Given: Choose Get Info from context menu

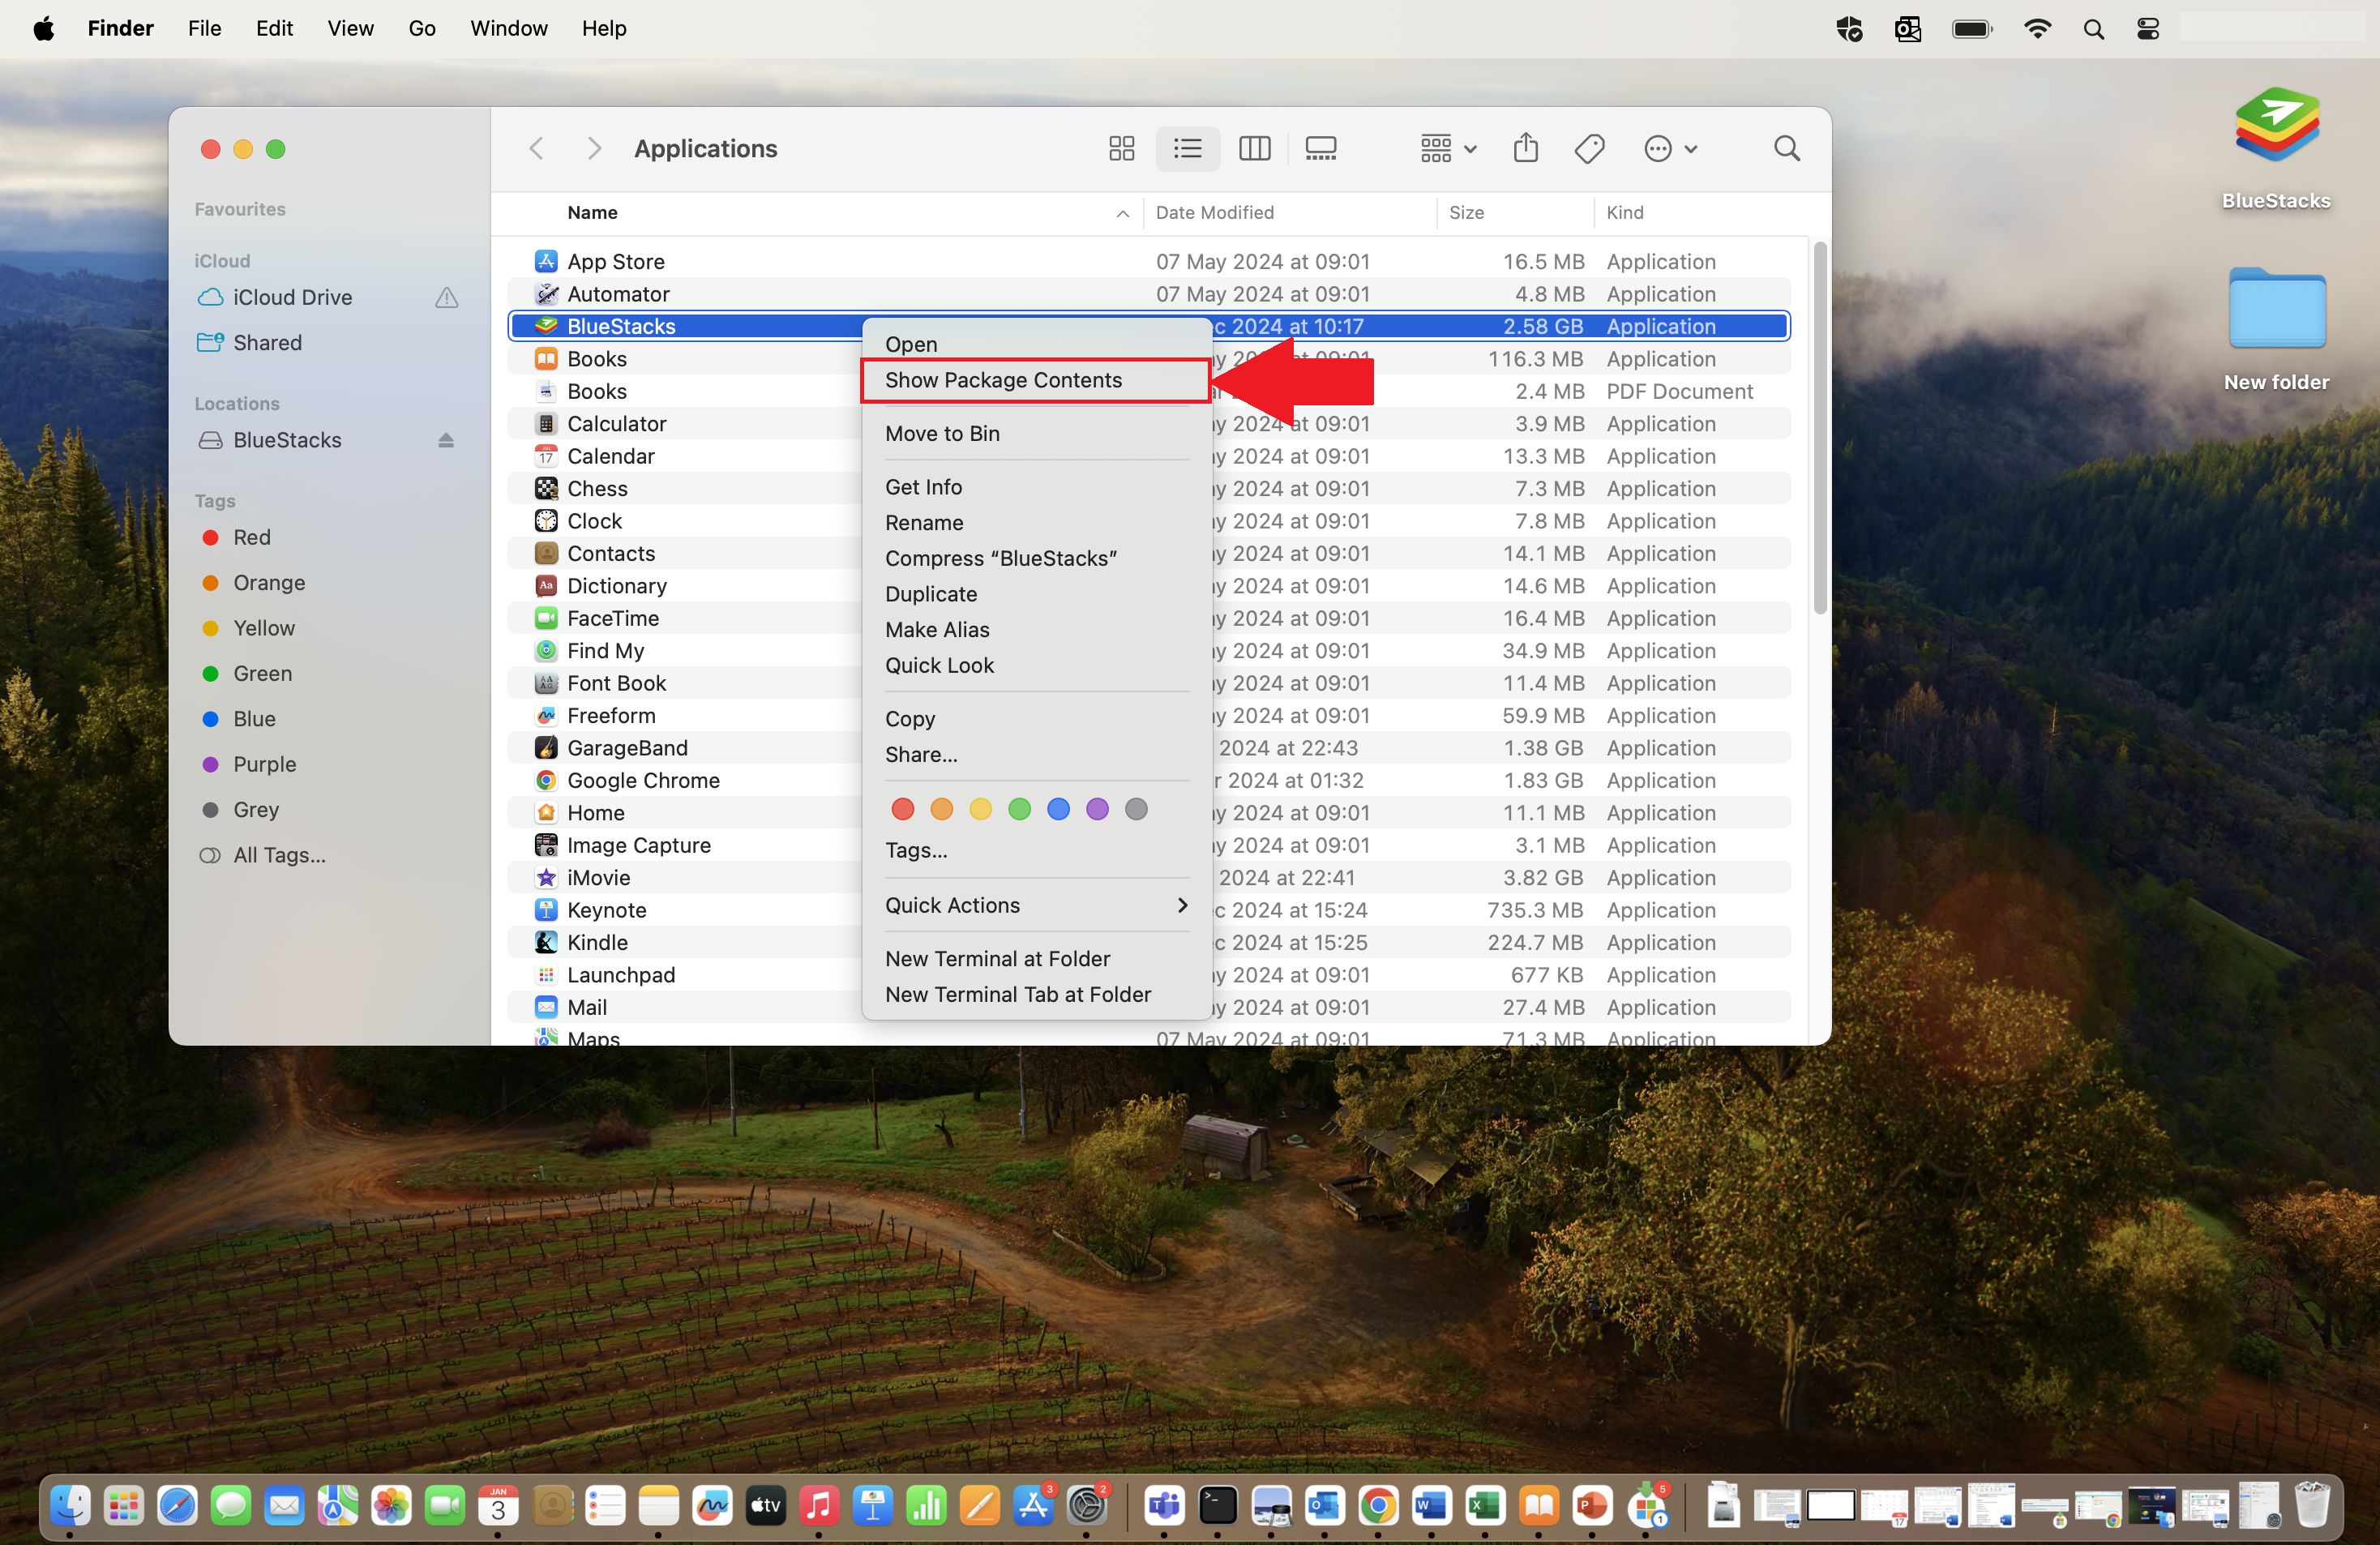Looking at the screenshot, I should click(x=1037, y=487).
